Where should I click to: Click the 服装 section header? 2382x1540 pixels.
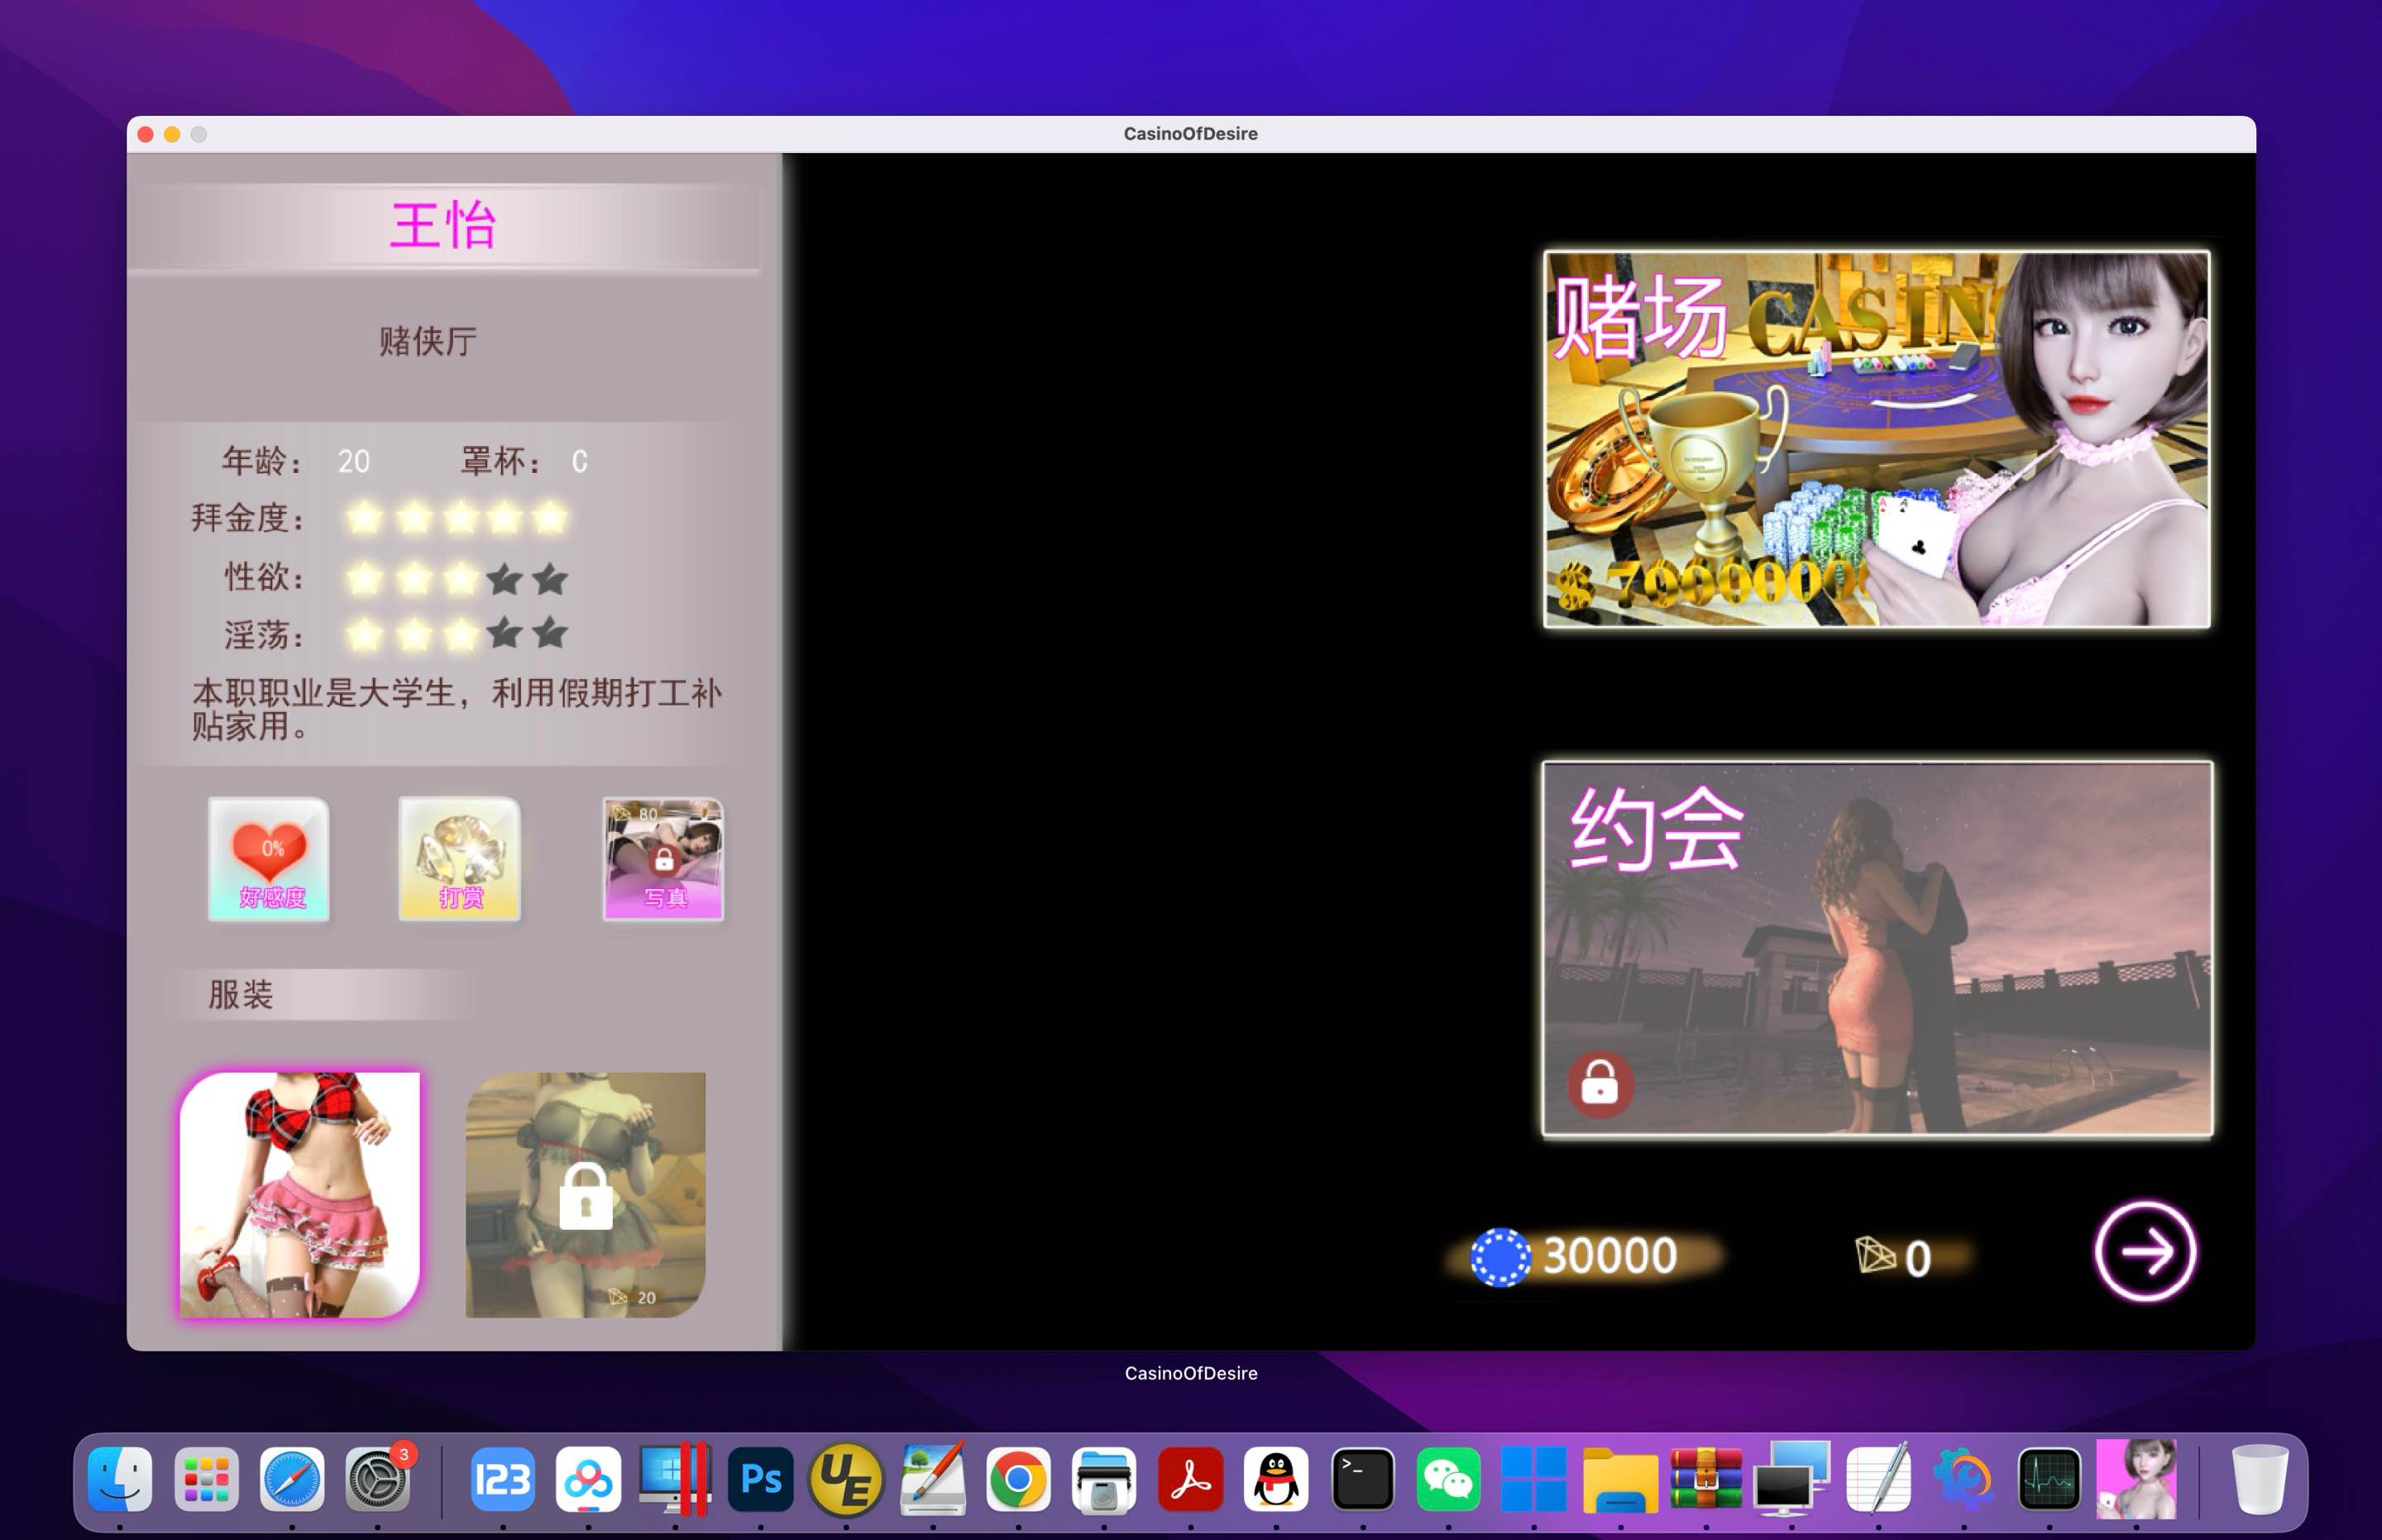(x=240, y=994)
